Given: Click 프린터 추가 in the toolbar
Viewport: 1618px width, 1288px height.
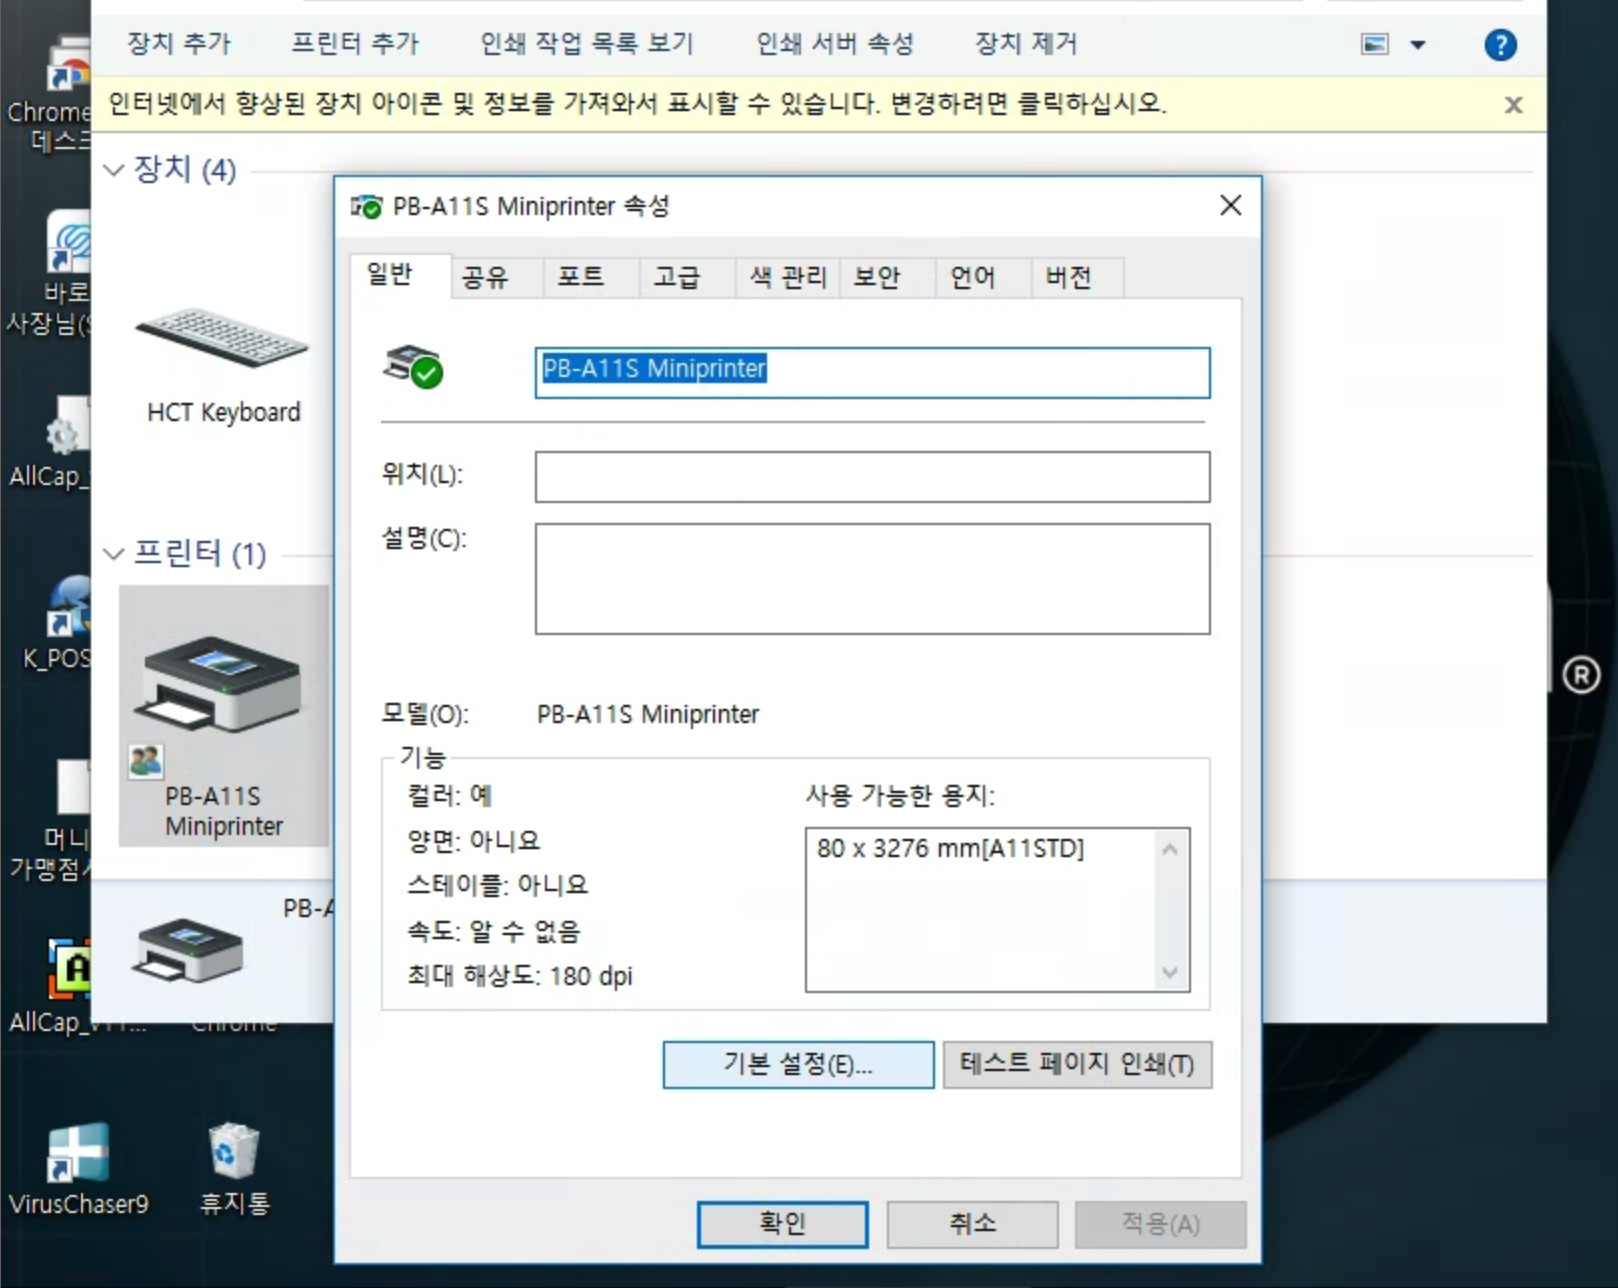Looking at the screenshot, I should click(x=355, y=44).
